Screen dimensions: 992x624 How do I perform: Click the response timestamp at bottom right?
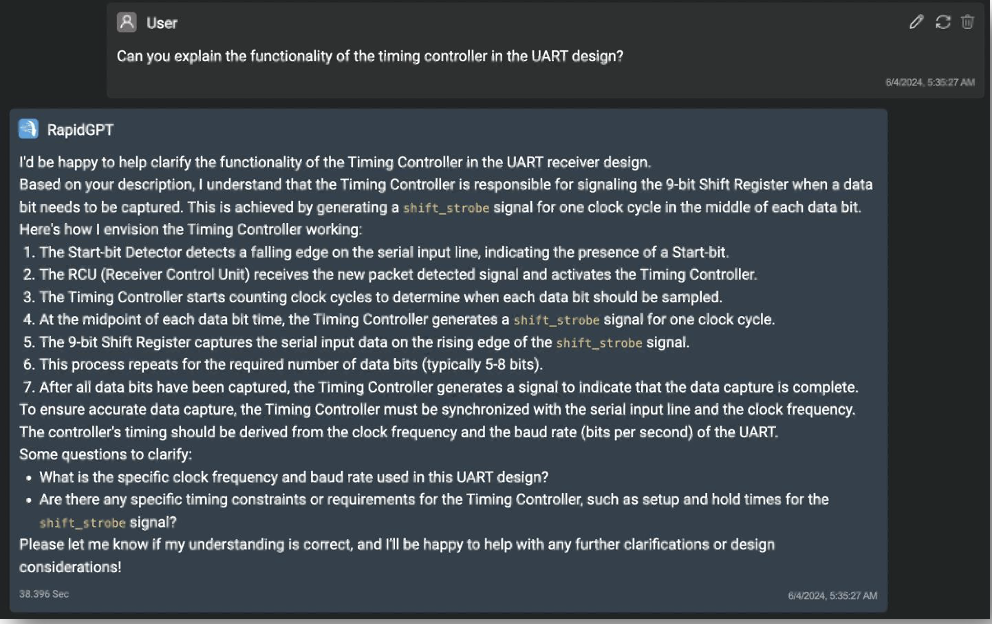coord(833,596)
